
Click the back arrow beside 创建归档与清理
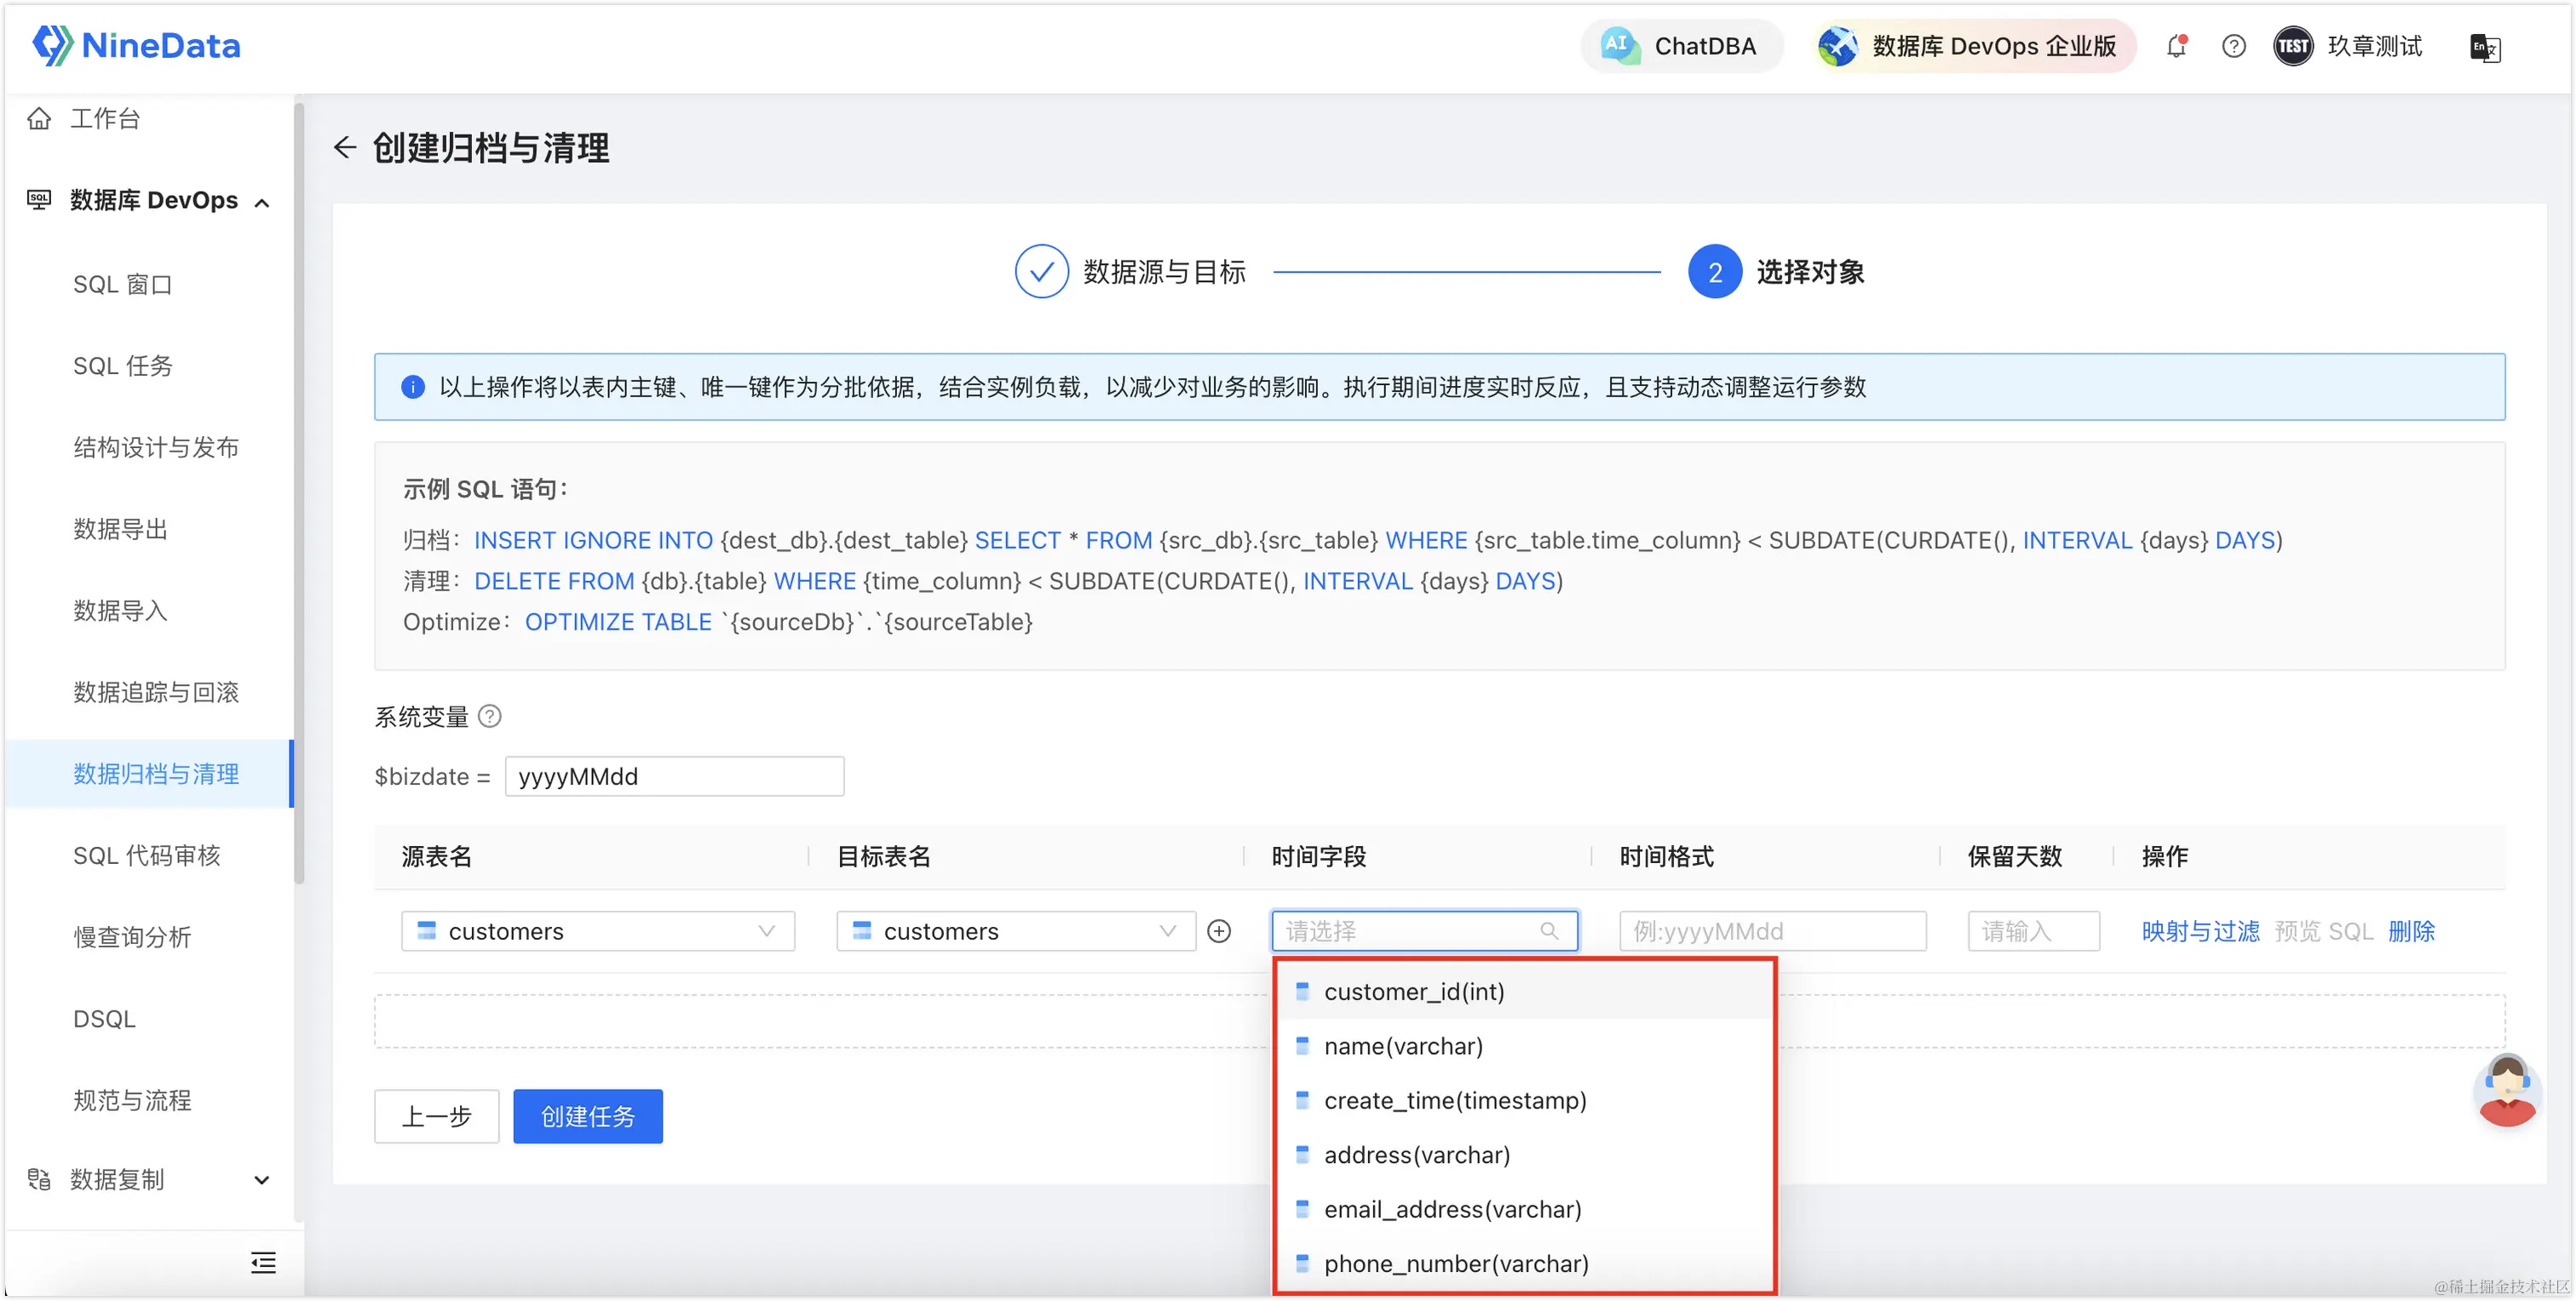click(345, 148)
